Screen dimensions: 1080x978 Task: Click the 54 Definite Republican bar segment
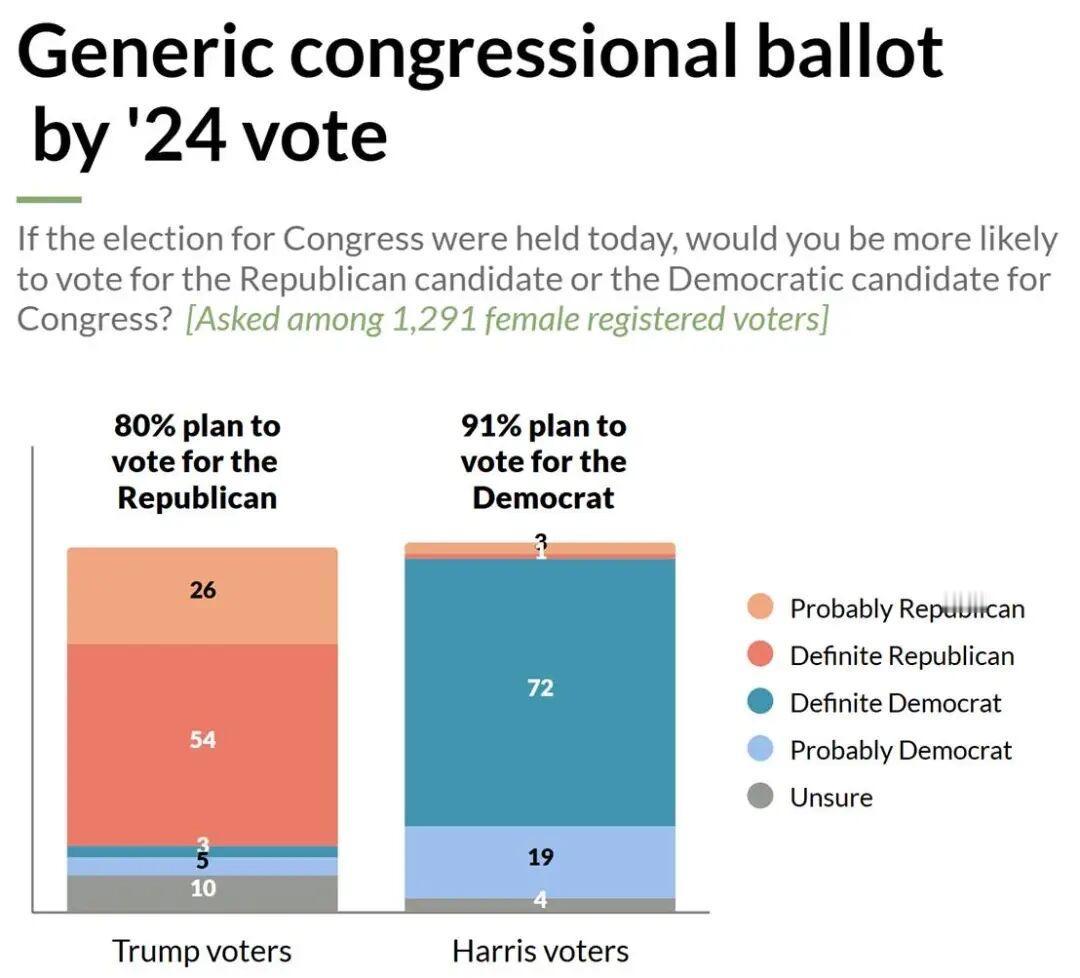click(202, 745)
